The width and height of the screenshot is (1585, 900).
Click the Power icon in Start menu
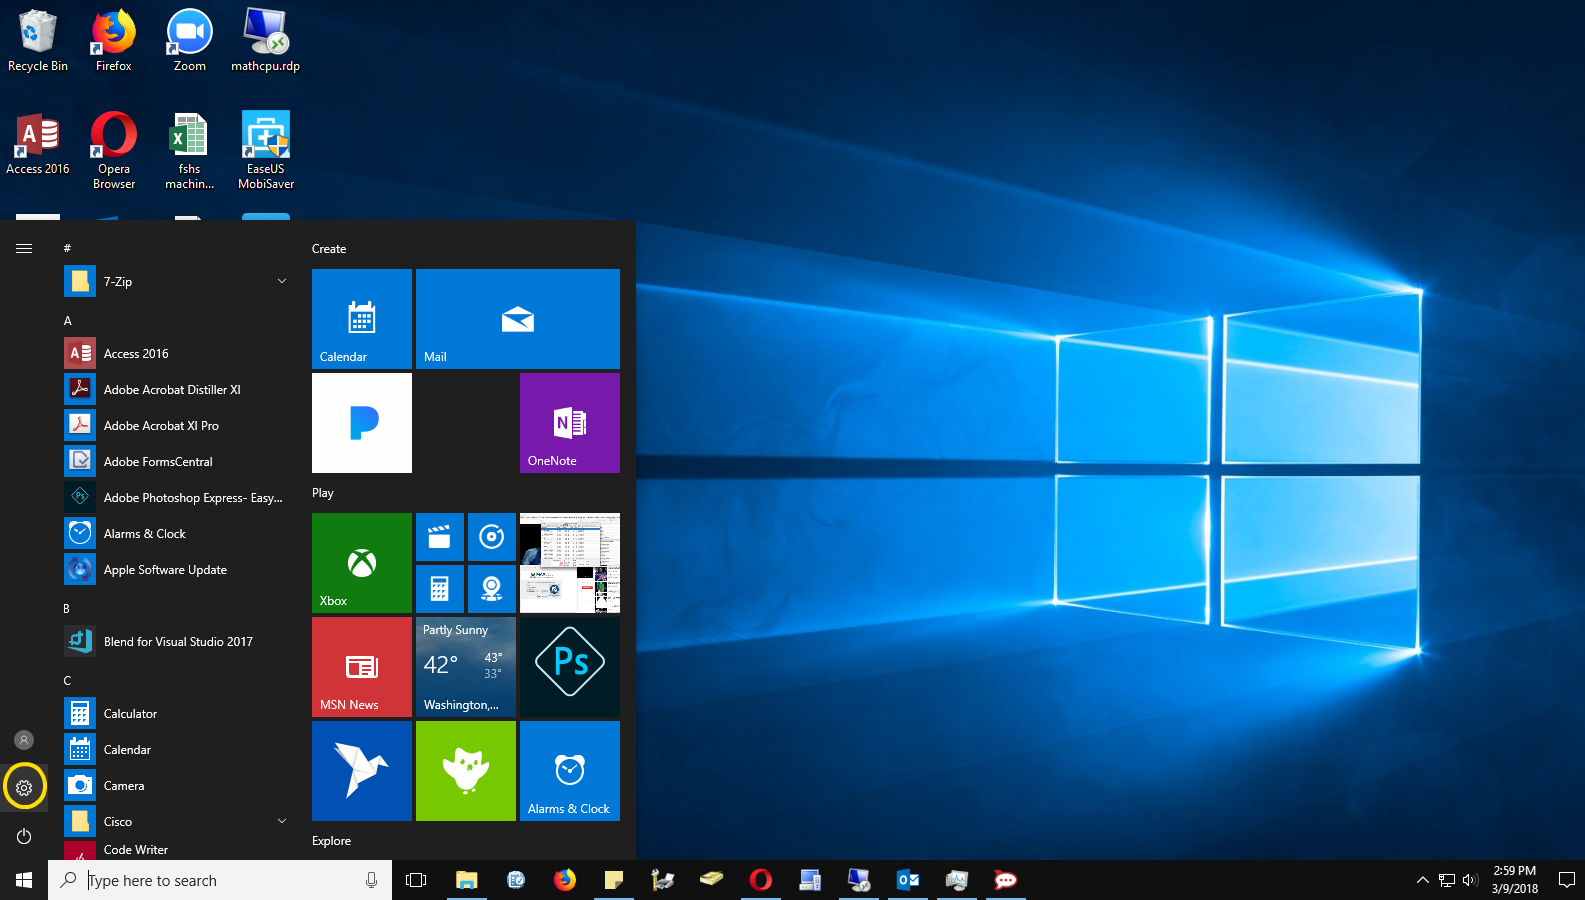click(24, 836)
